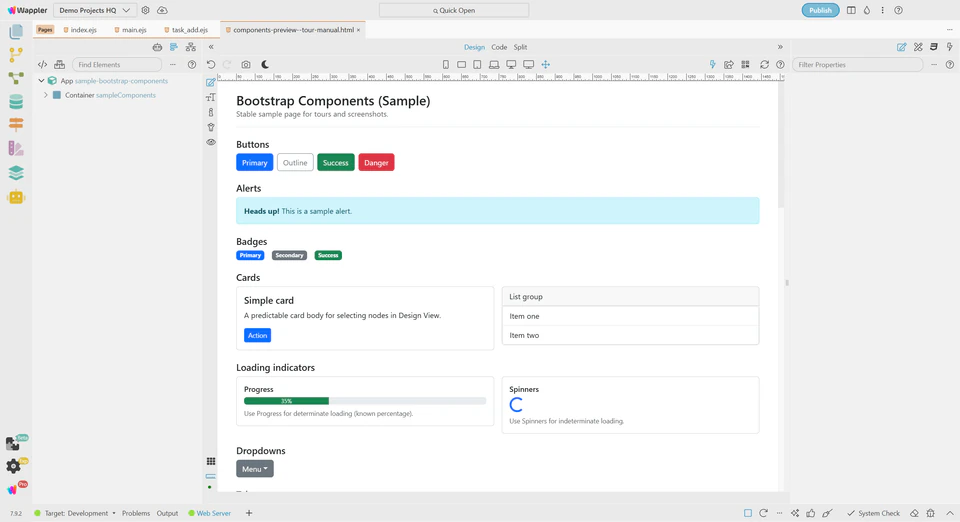This screenshot has width=960, height=522.
Task: Toggle the text editing tool in side strip
Action: pyautogui.click(x=211, y=97)
